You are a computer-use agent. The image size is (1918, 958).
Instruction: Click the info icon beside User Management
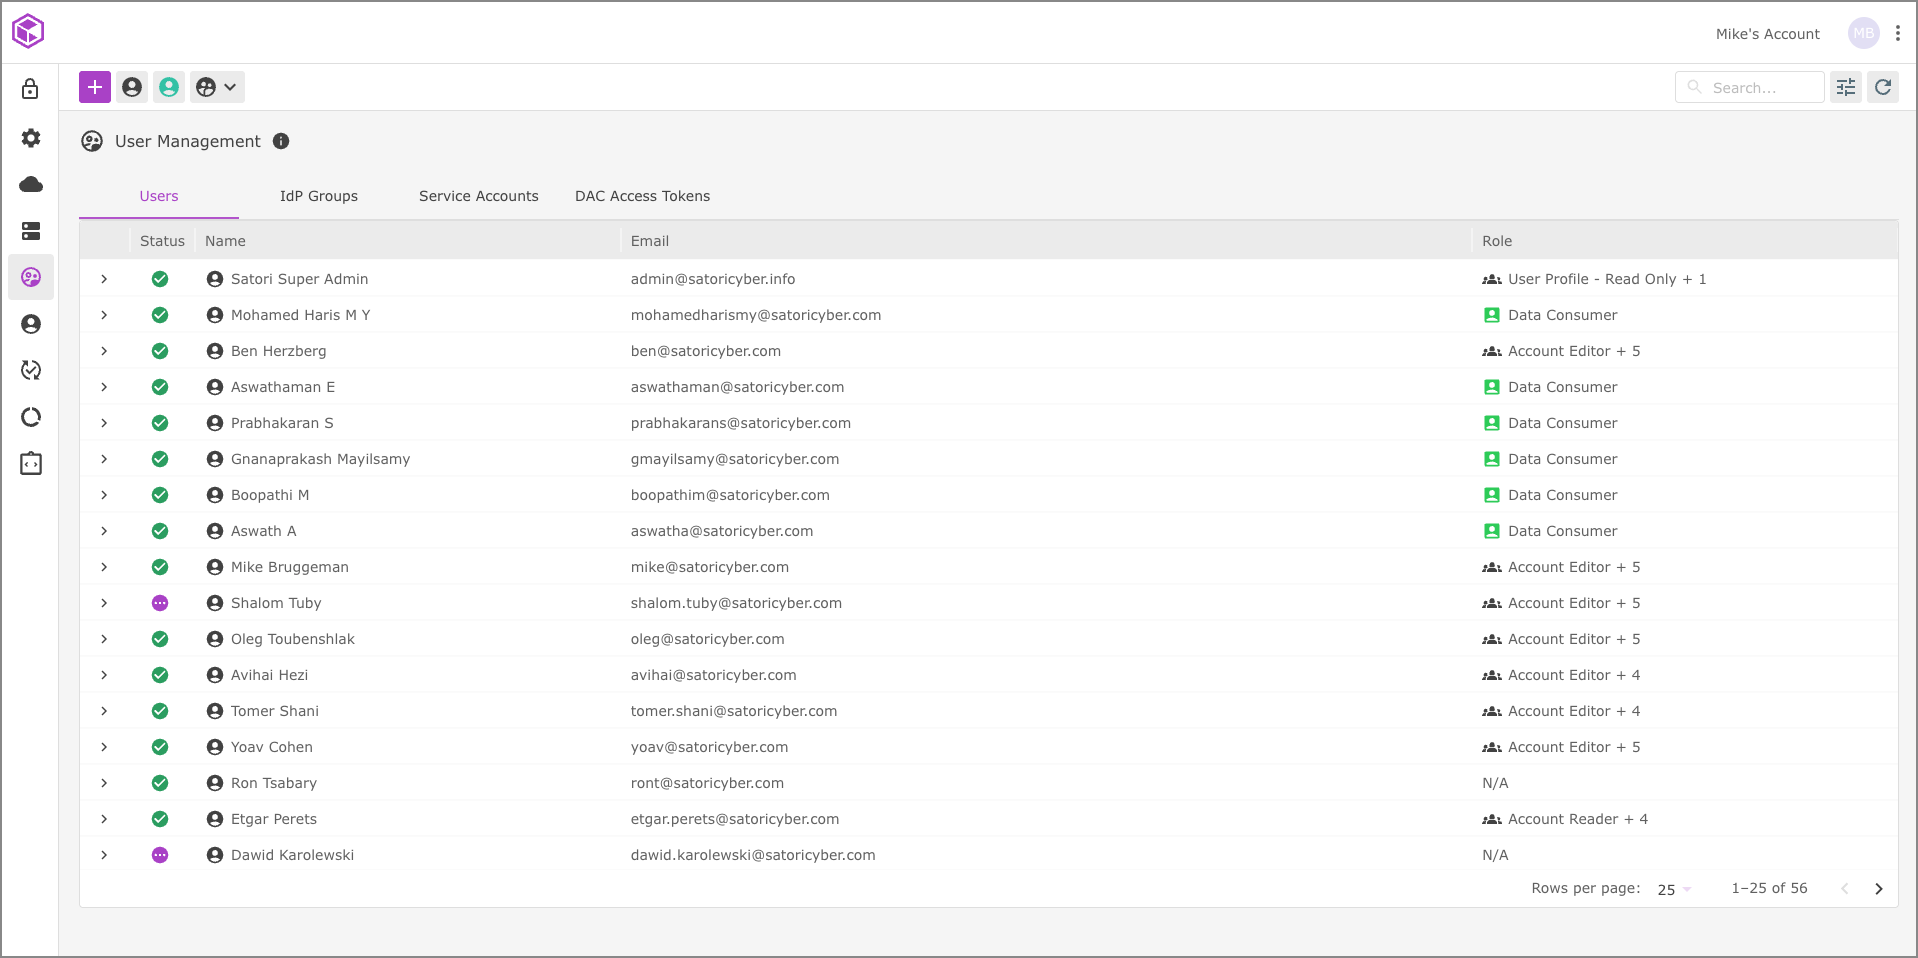pyautogui.click(x=281, y=141)
